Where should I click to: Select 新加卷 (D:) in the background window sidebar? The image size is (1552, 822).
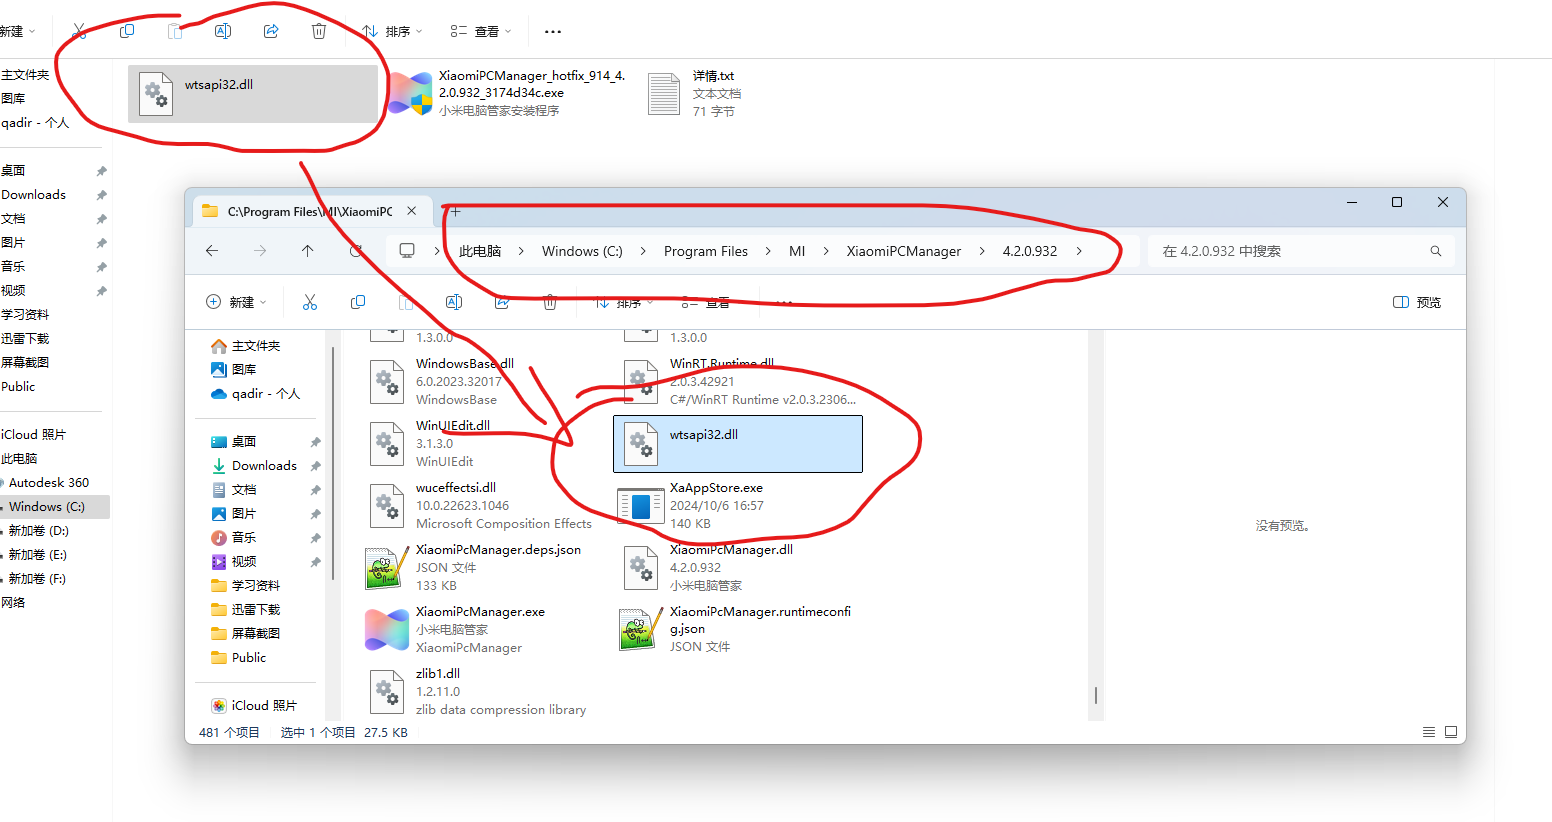39,531
